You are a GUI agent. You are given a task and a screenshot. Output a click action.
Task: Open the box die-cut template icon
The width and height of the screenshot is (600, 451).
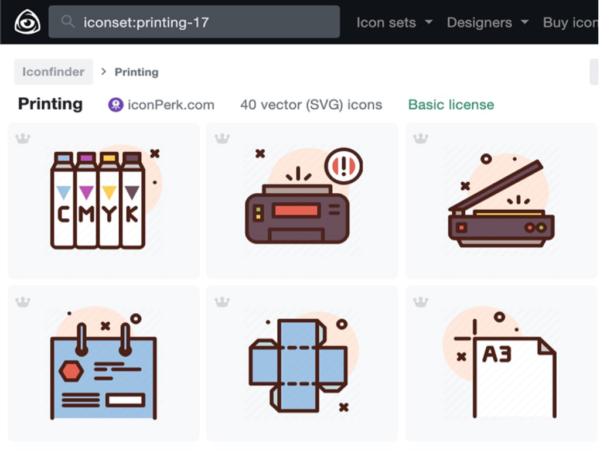pos(301,365)
